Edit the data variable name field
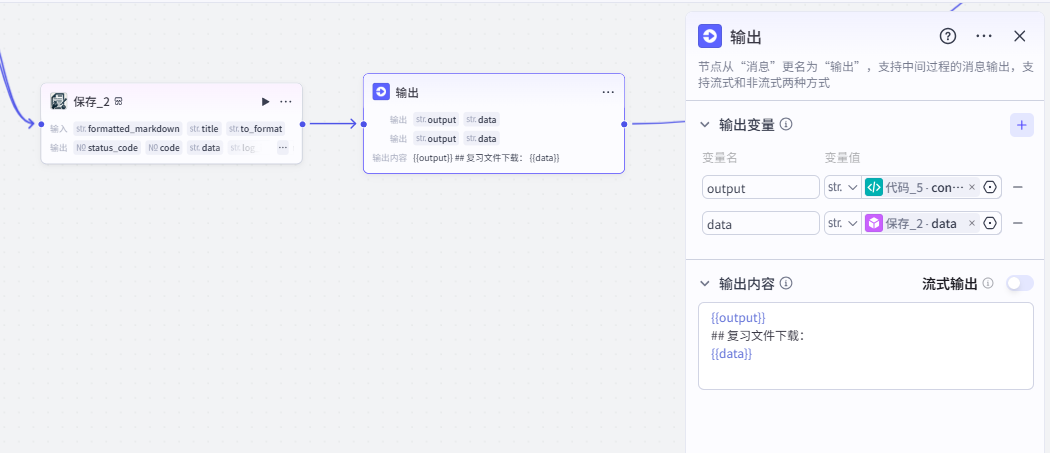The width and height of the screenshot is (1050, 453). pyautogui.click(x=761, y=224)
